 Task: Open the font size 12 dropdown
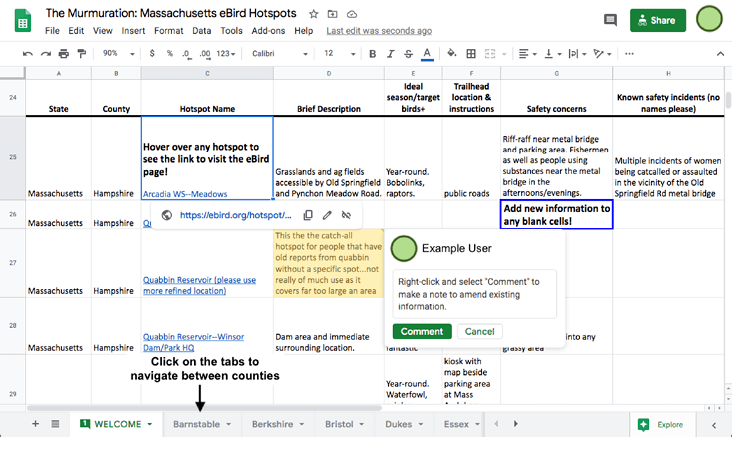point(339,54)
